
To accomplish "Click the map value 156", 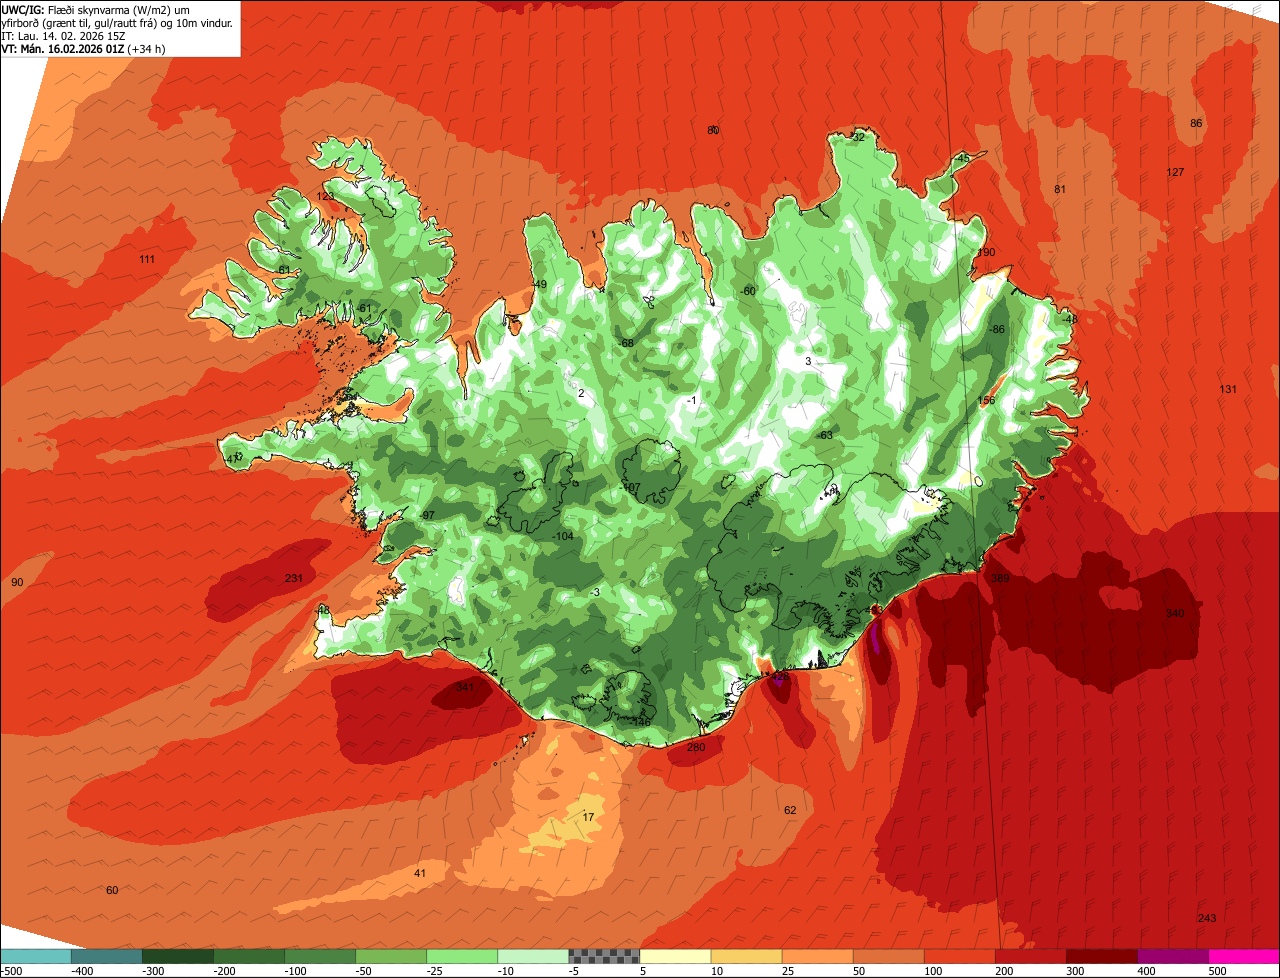I will tap(986, 400).
